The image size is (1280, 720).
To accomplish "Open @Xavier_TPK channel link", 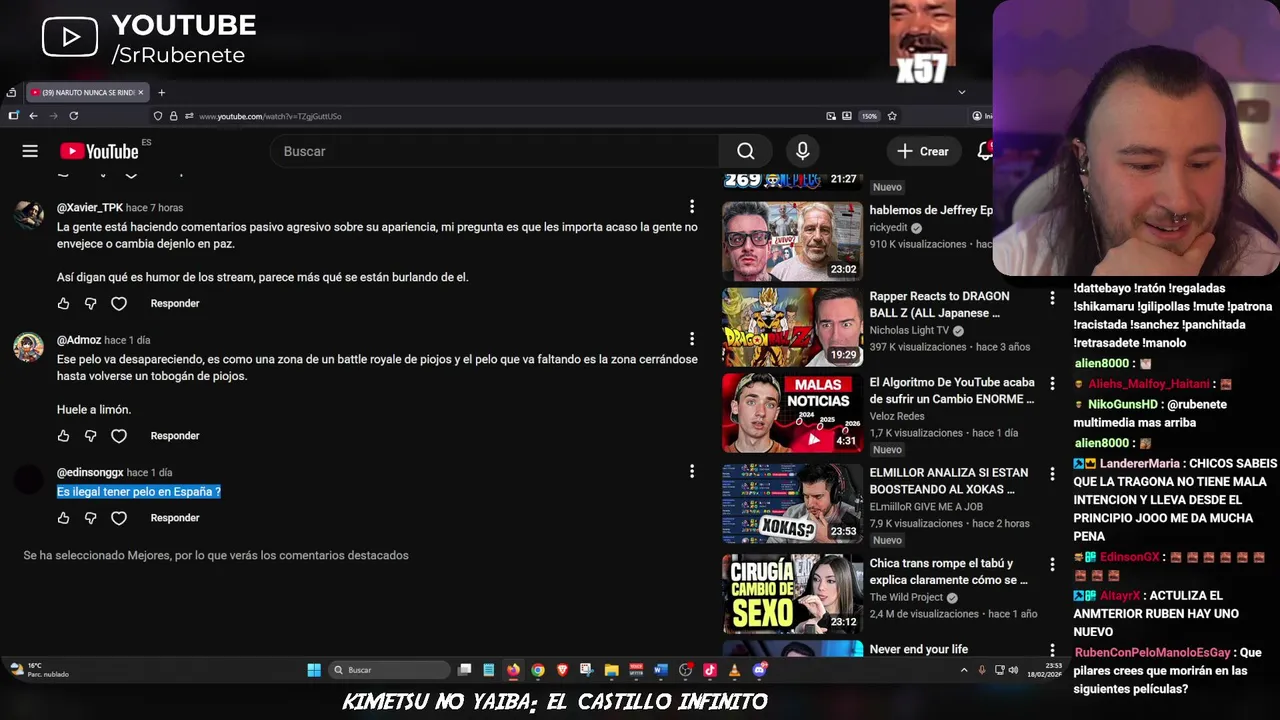I will (x=90, y=208).
